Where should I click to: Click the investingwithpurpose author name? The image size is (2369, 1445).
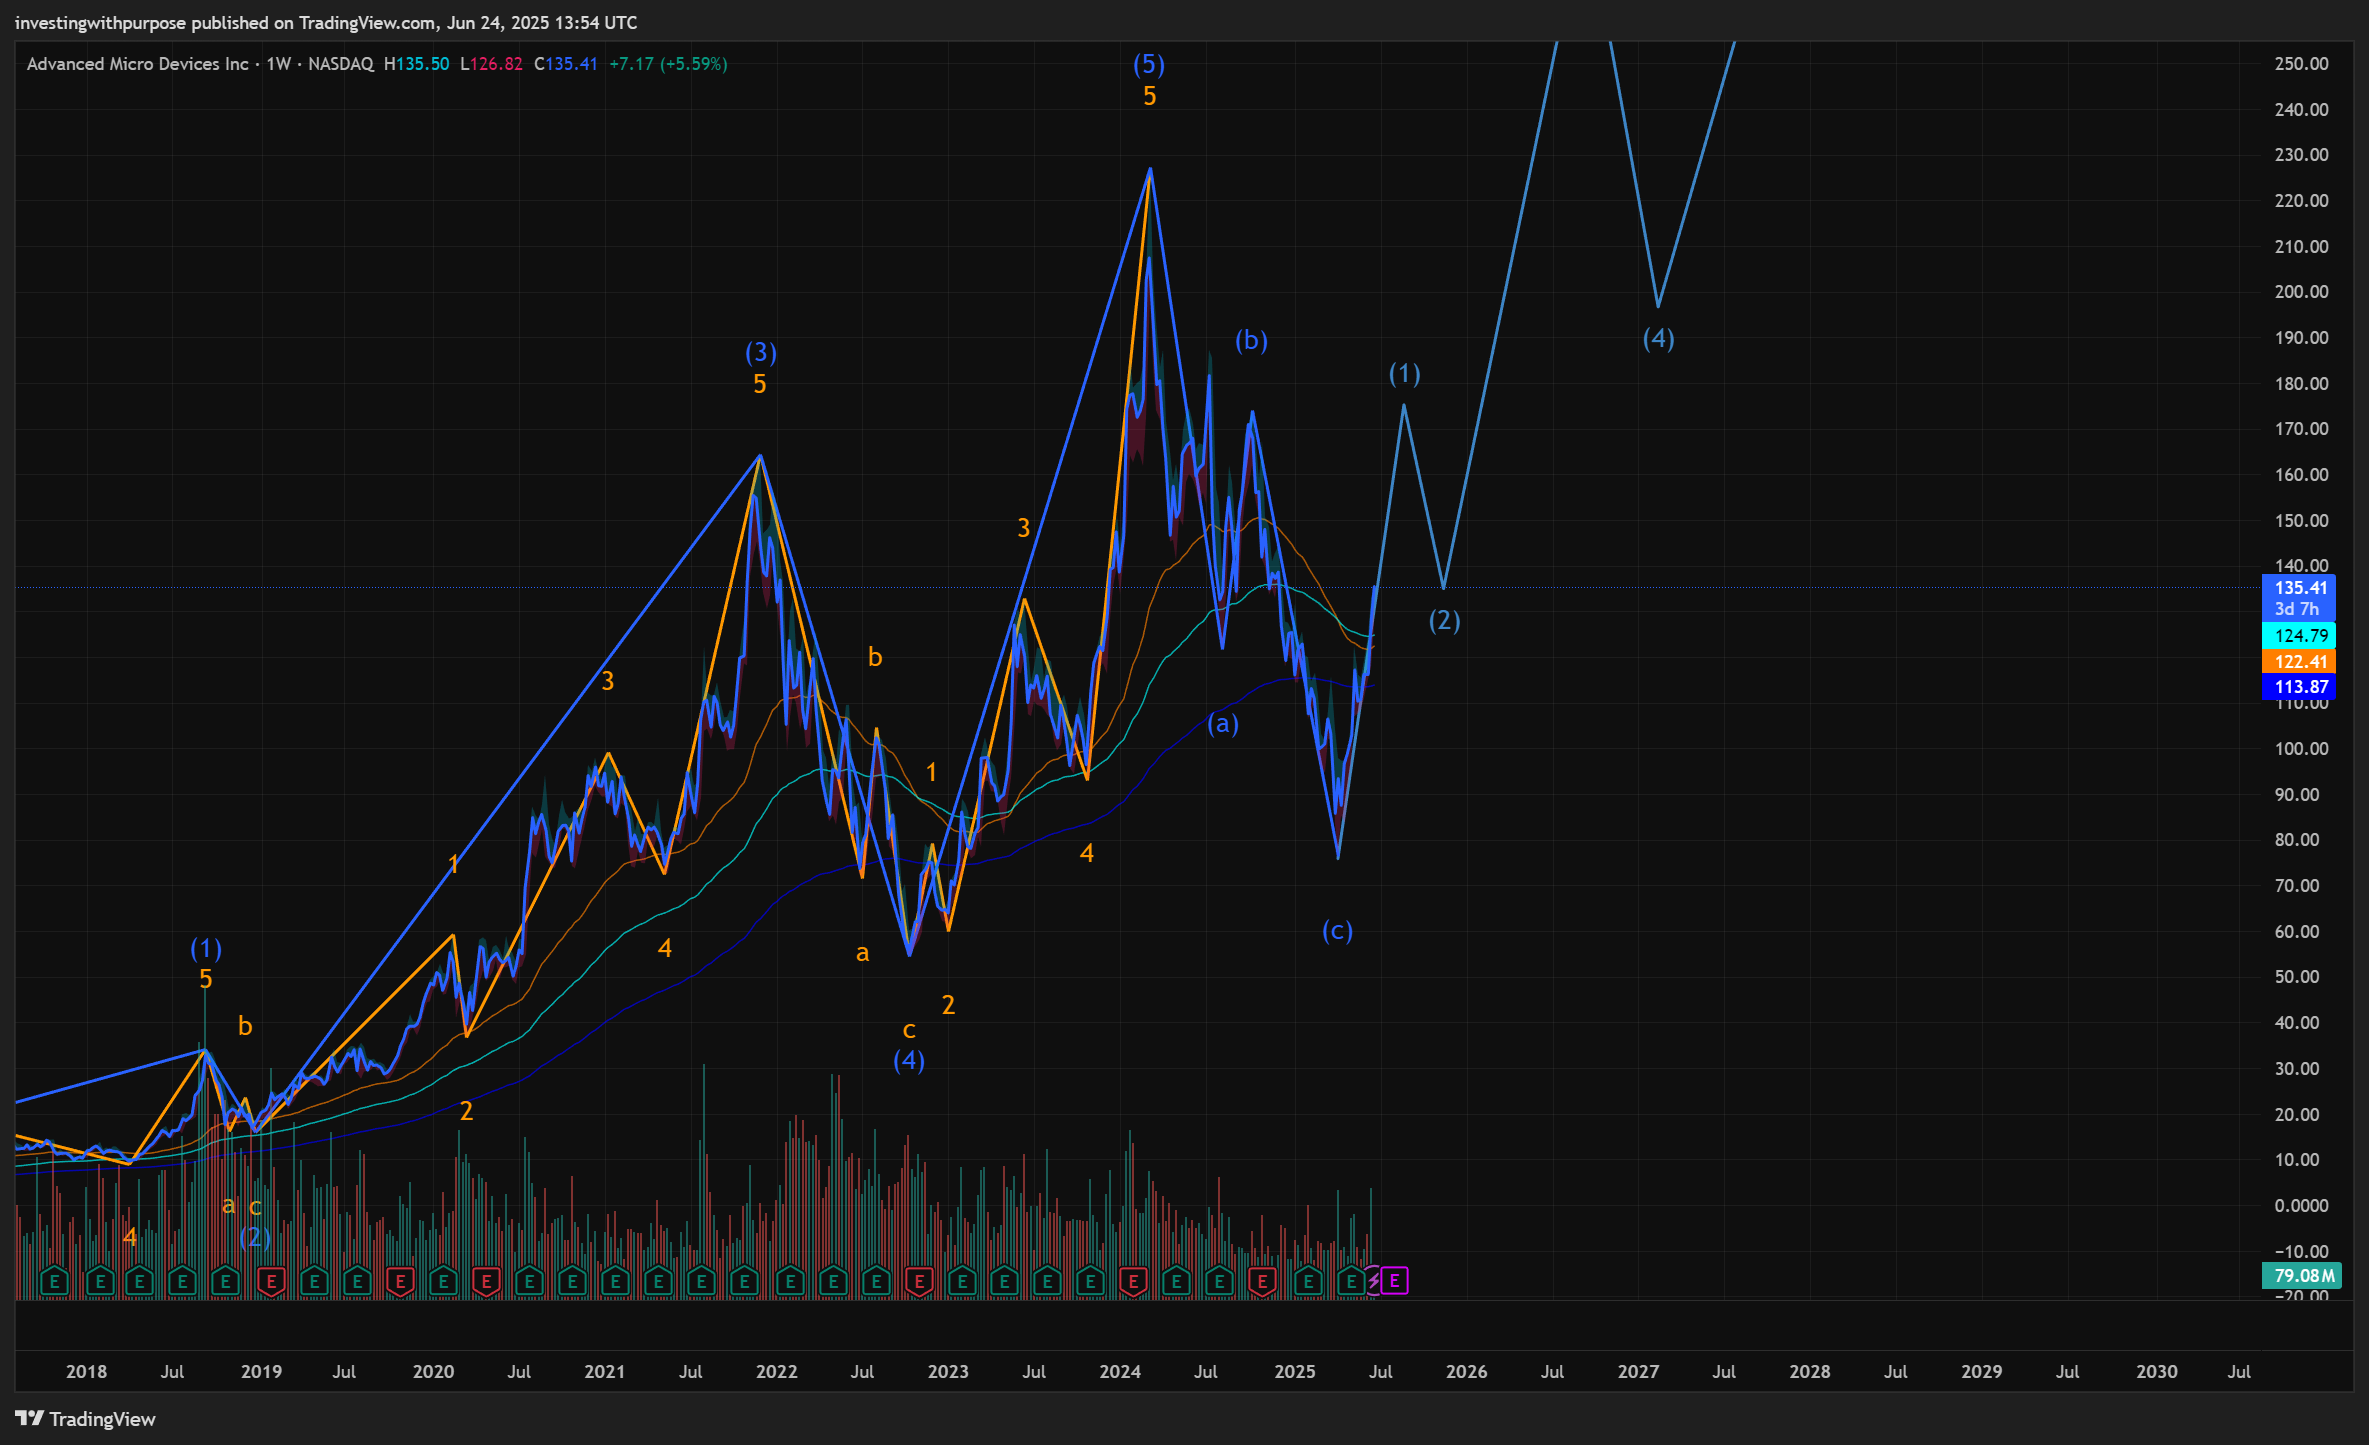coord(101,22)
